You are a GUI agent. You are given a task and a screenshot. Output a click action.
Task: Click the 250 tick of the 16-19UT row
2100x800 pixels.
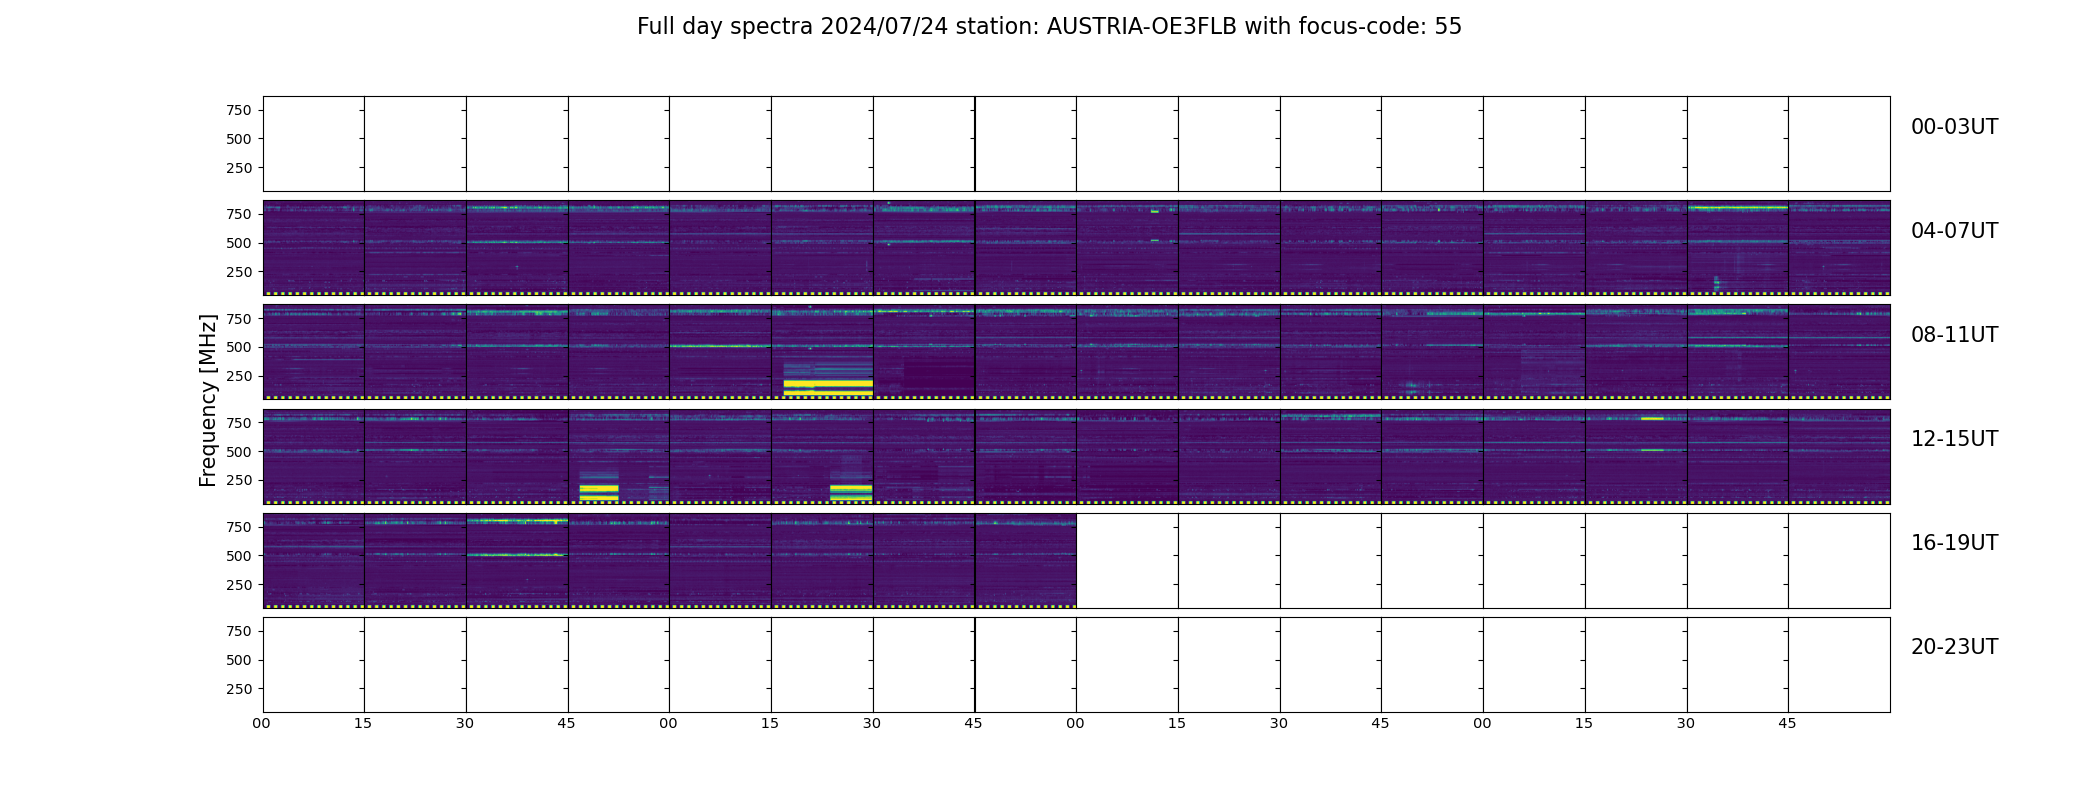tap(239, 585)
